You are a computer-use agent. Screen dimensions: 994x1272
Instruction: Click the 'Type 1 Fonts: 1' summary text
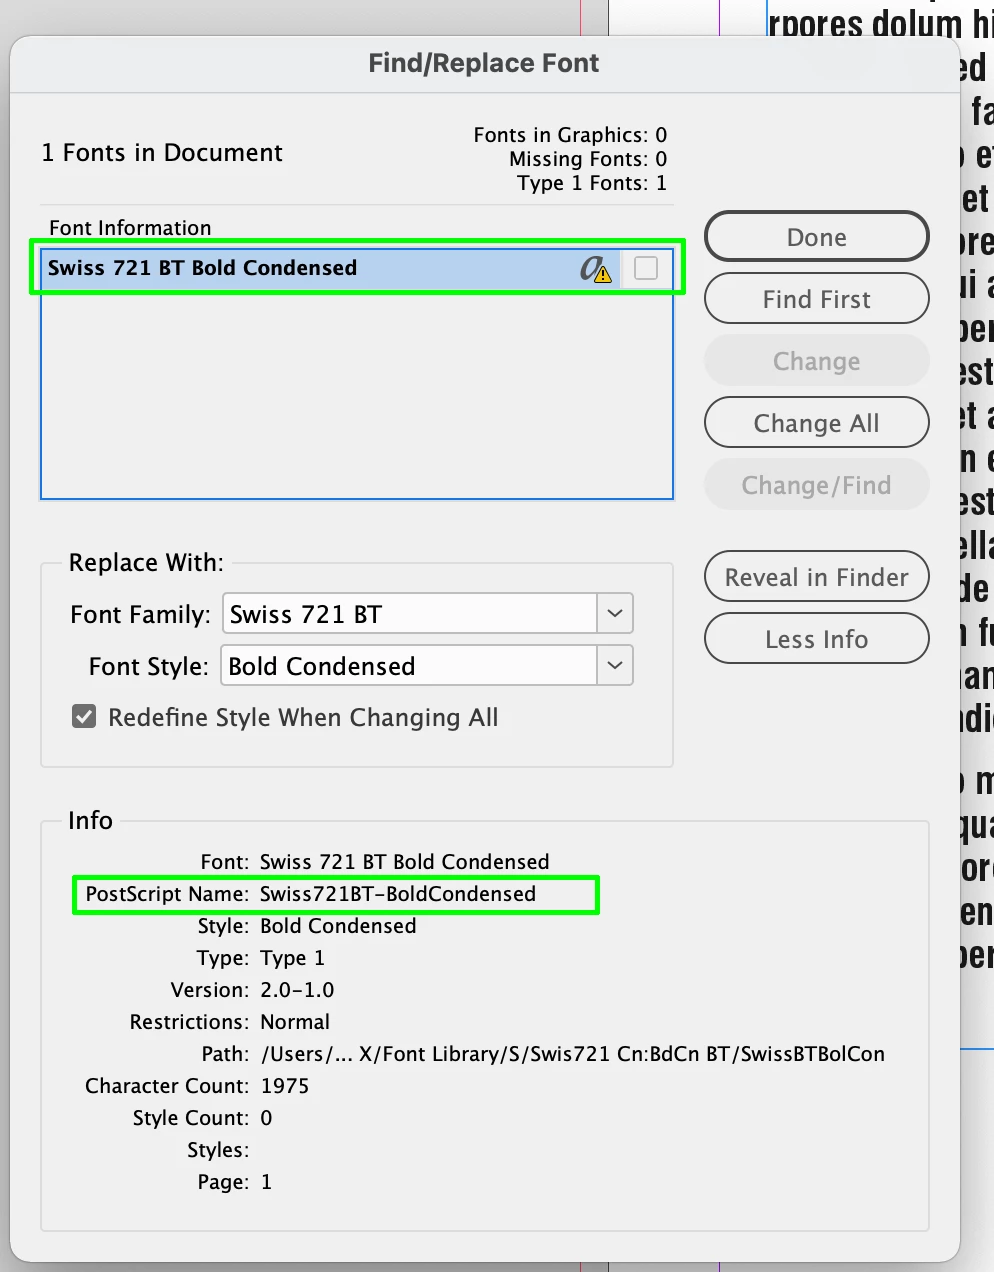pyautogui.click(x=592, y=183)
